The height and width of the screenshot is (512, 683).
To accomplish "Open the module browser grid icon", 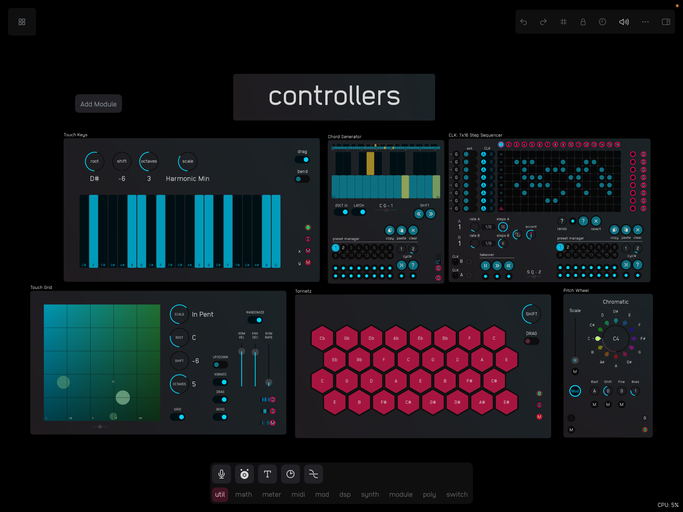I will [x=22, y=21].
